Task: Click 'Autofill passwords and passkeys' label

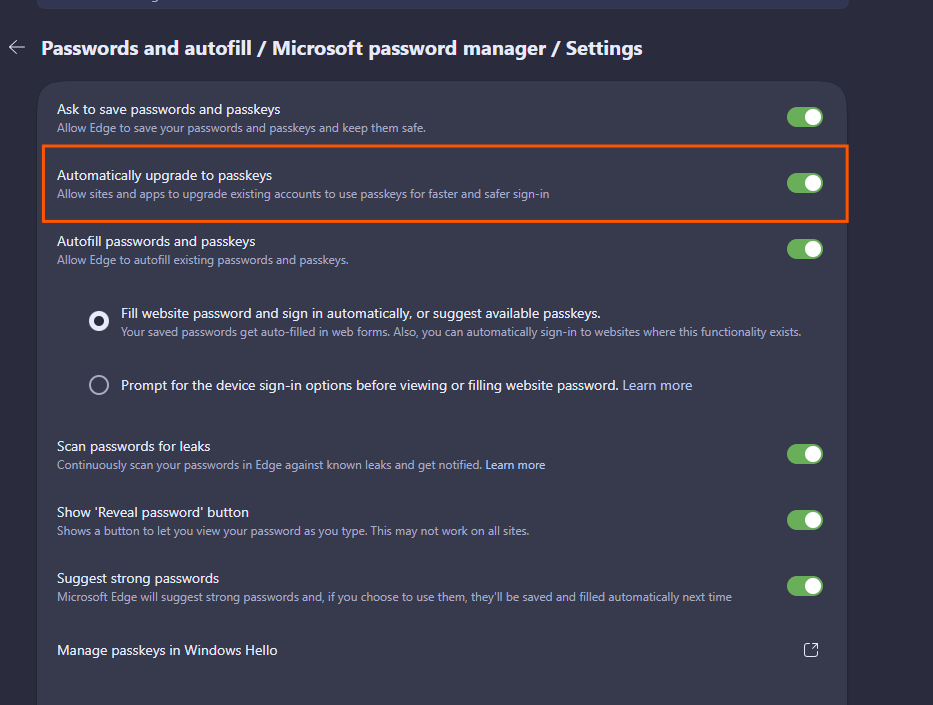Action: pyautogui.click(x=156, y=242)
